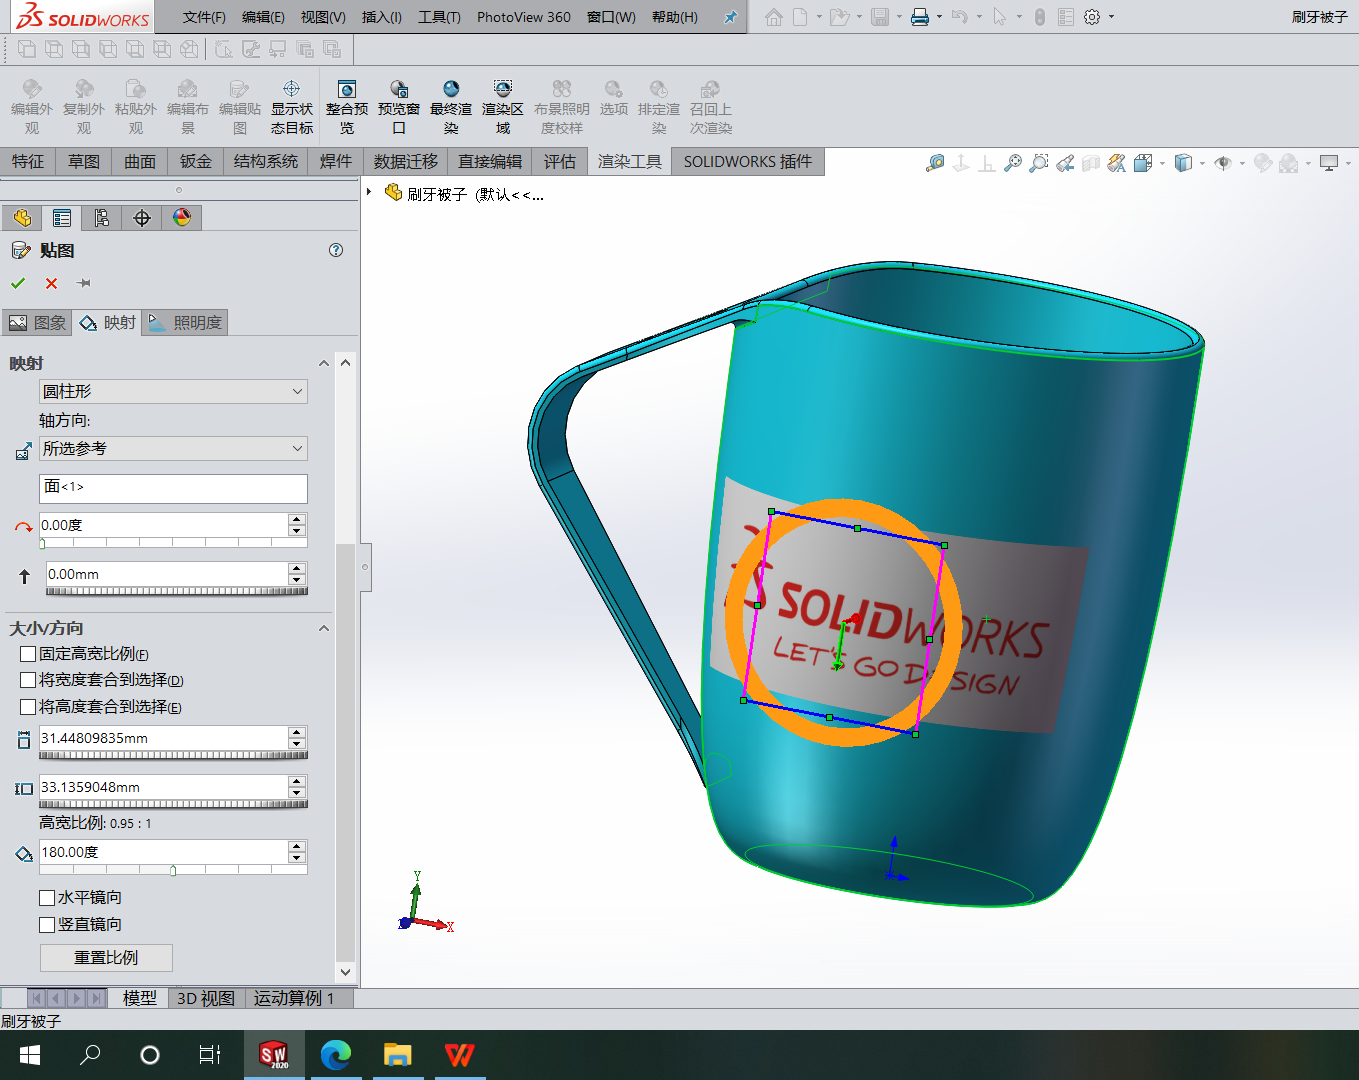Screen dimensions: 1359x1080
Task: Check the 水平镜向 mirror option
Action: tap(47, 897)
